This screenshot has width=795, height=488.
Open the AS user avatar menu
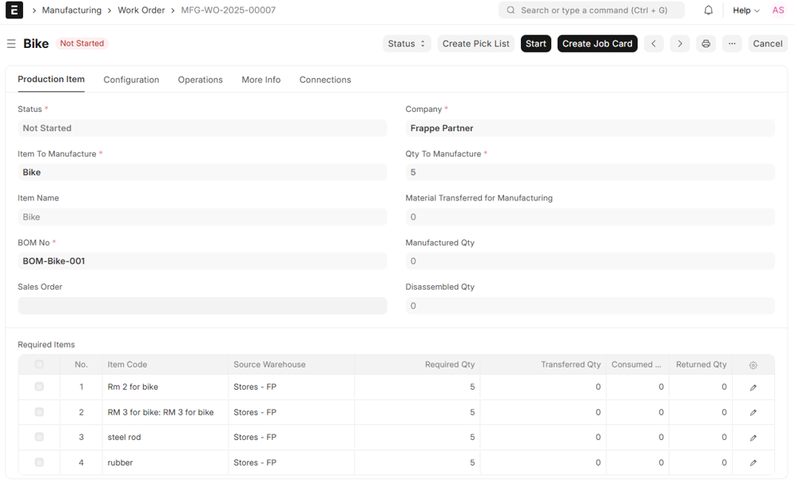(x=778, y=10)
